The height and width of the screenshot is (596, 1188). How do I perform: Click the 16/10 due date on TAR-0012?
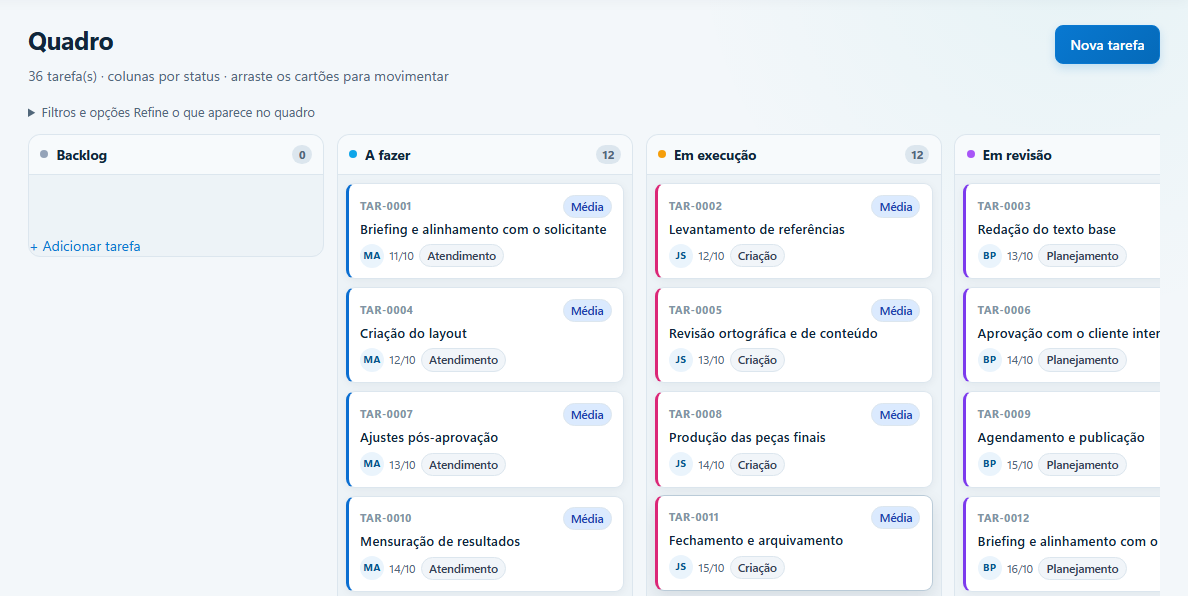[1019, 568]
